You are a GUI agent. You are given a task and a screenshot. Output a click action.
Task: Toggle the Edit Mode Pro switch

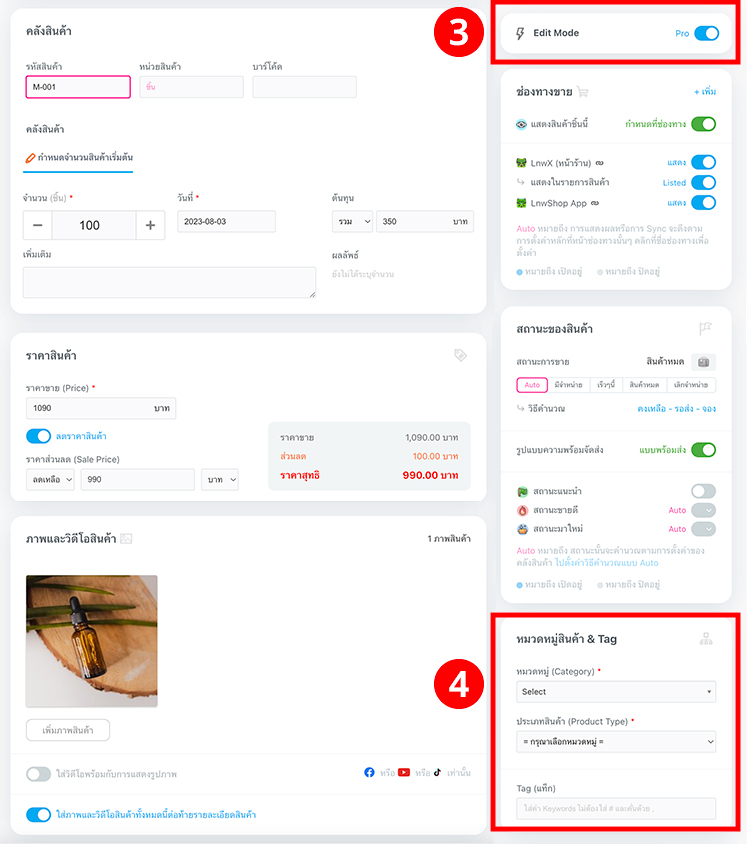tap(706, 33)
